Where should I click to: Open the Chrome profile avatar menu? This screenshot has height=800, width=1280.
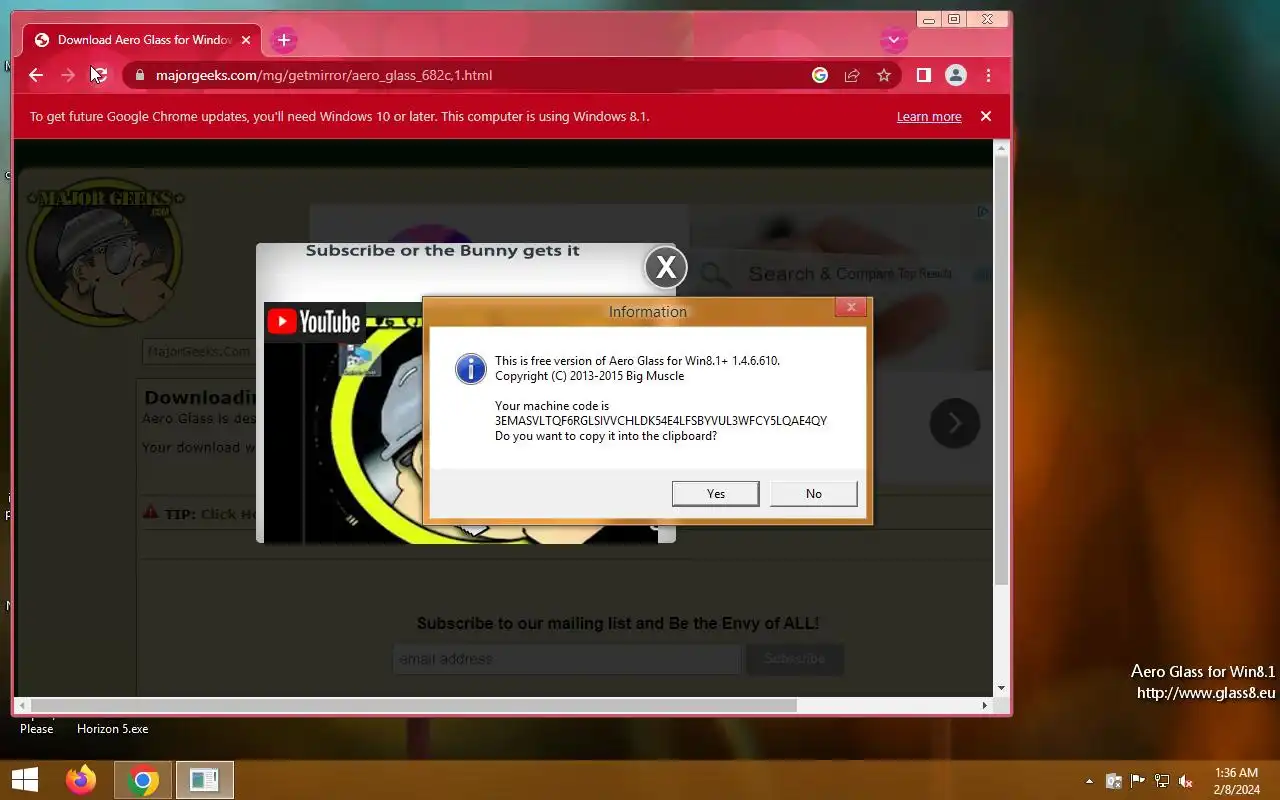[956, 75]
